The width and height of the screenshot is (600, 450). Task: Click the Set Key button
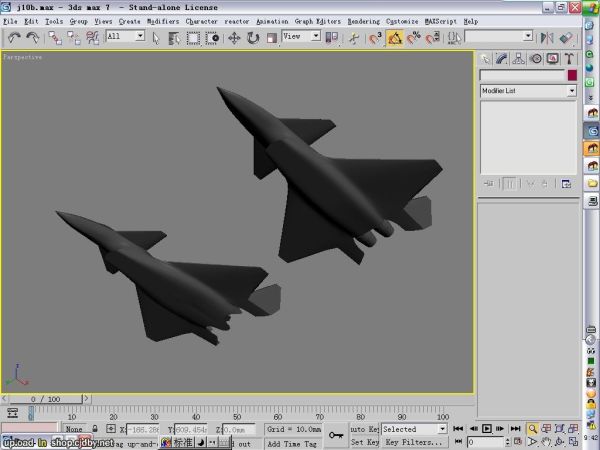coord(365,442)
